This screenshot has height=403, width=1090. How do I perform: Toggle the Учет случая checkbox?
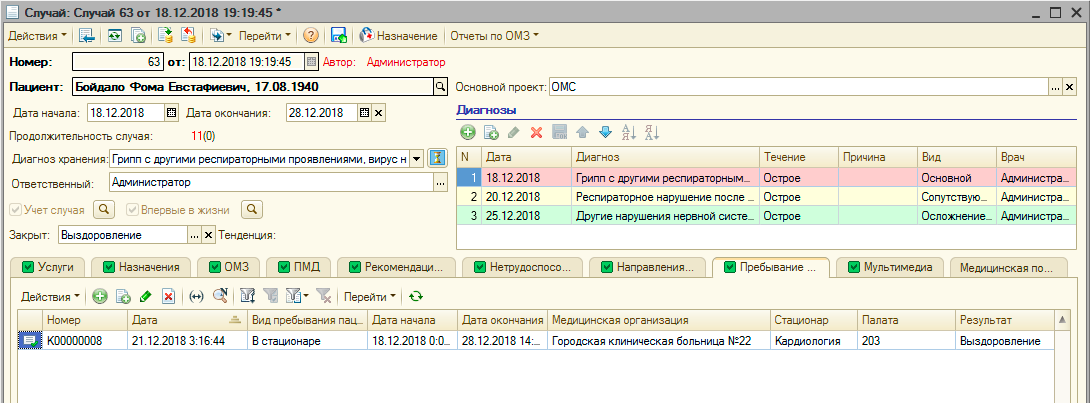pyautogui.click(x=15, y=210)
